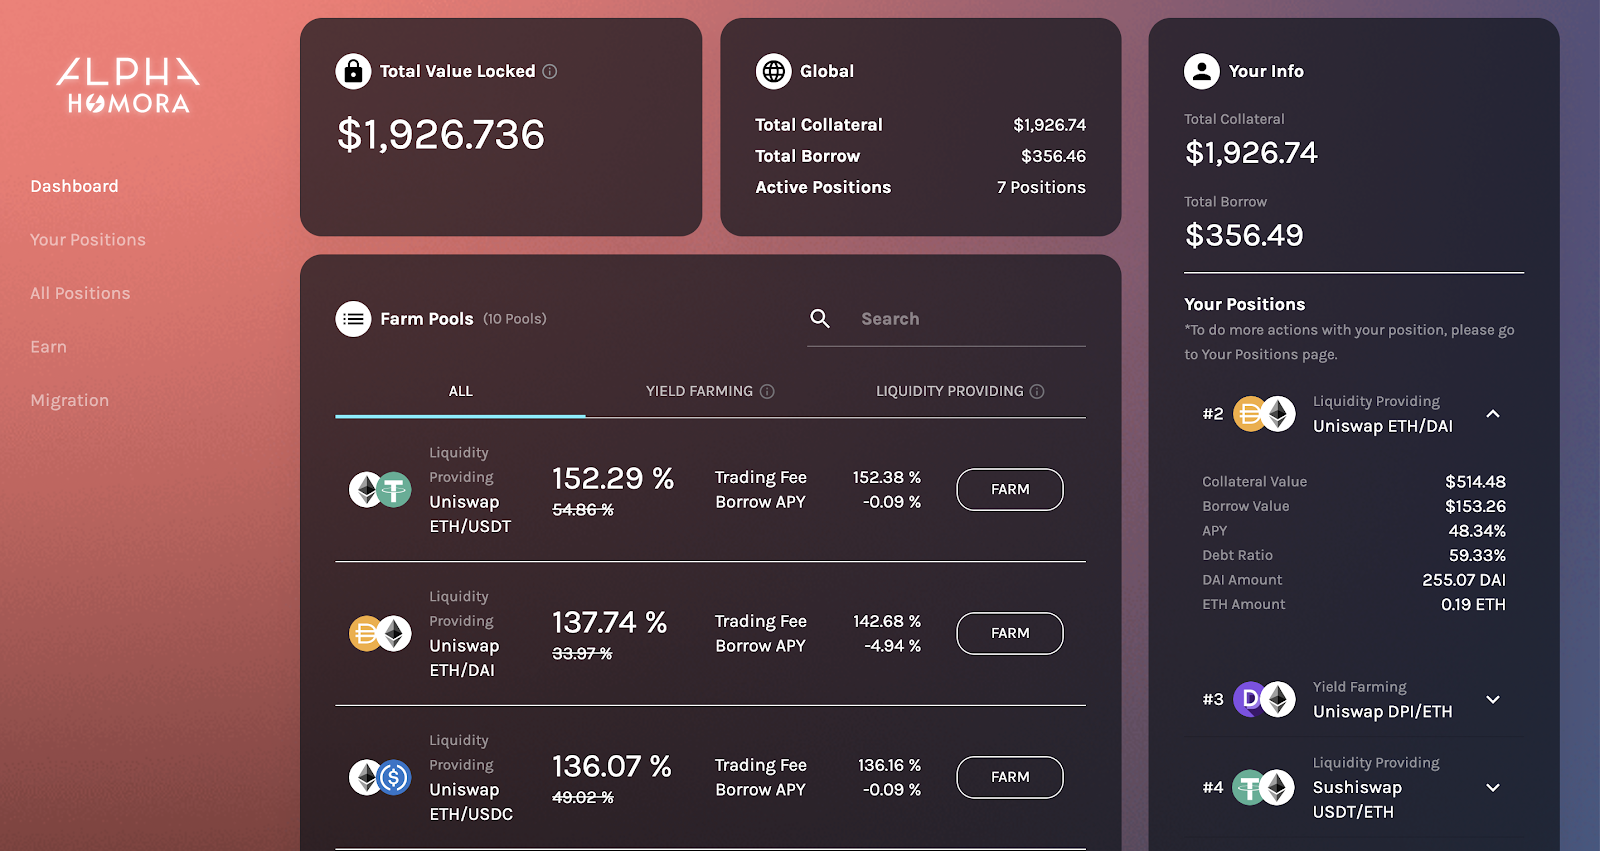Go to Dashboard in the sidebar

click(x=74, y=186)
